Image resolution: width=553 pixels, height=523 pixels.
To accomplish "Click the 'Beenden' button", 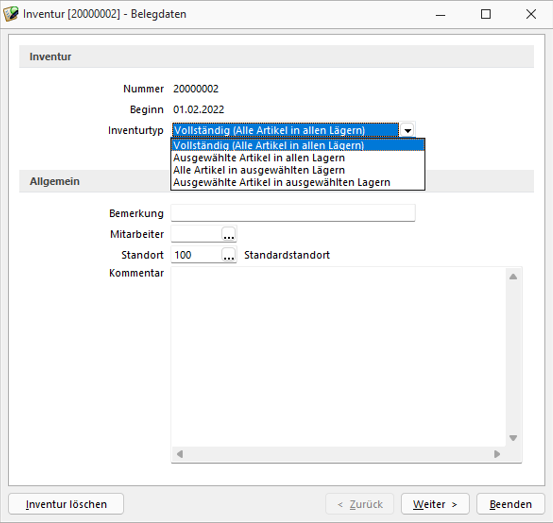I will pos(510,504).
